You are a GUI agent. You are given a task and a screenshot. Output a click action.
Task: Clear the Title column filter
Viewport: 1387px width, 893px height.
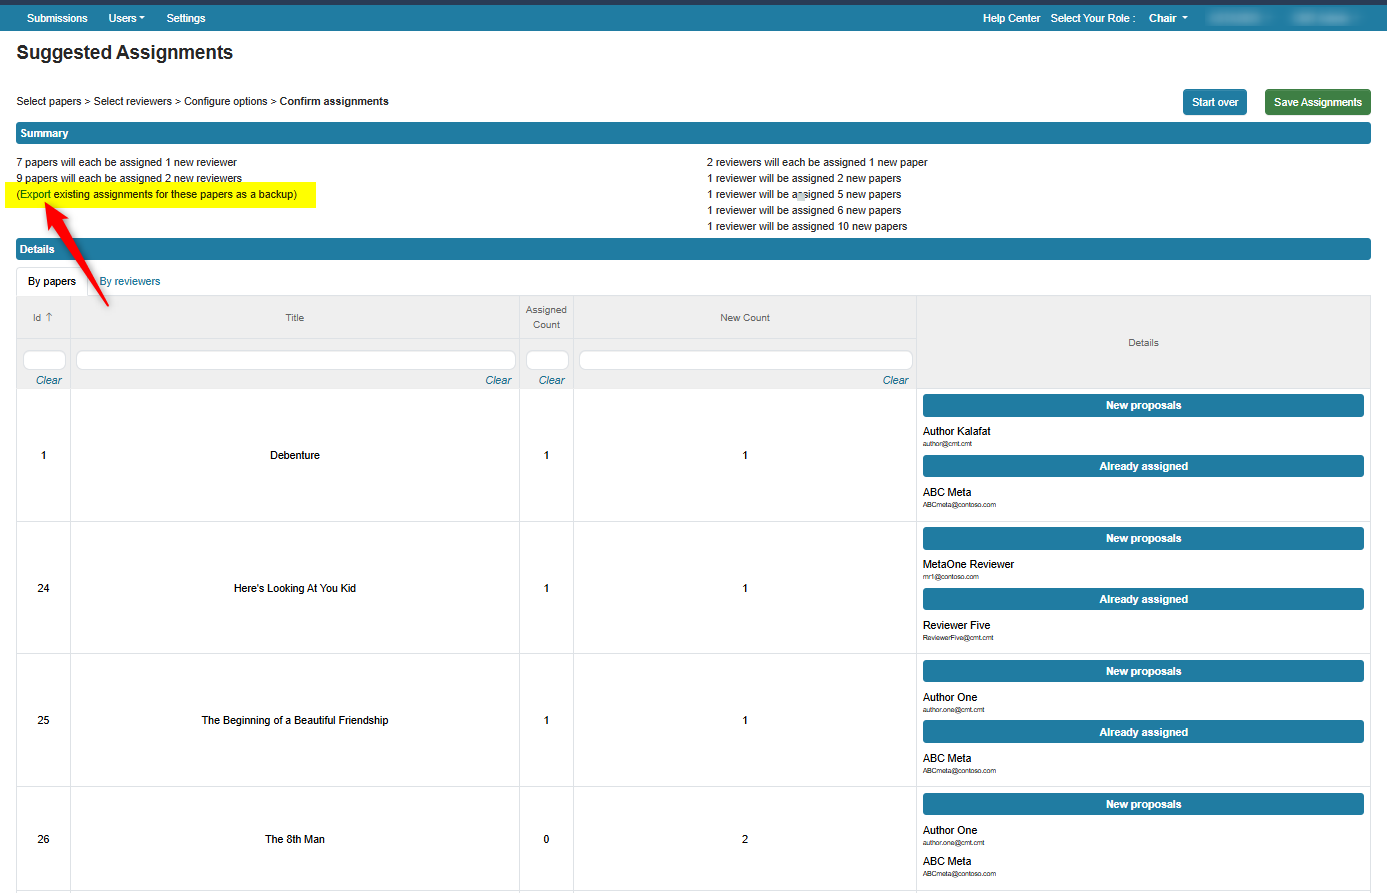[x=498, y=380]
